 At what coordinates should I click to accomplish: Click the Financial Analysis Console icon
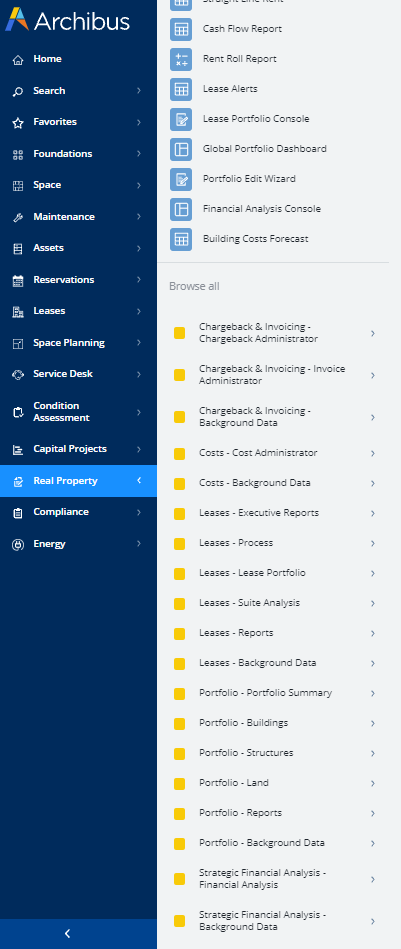[181, 209]
